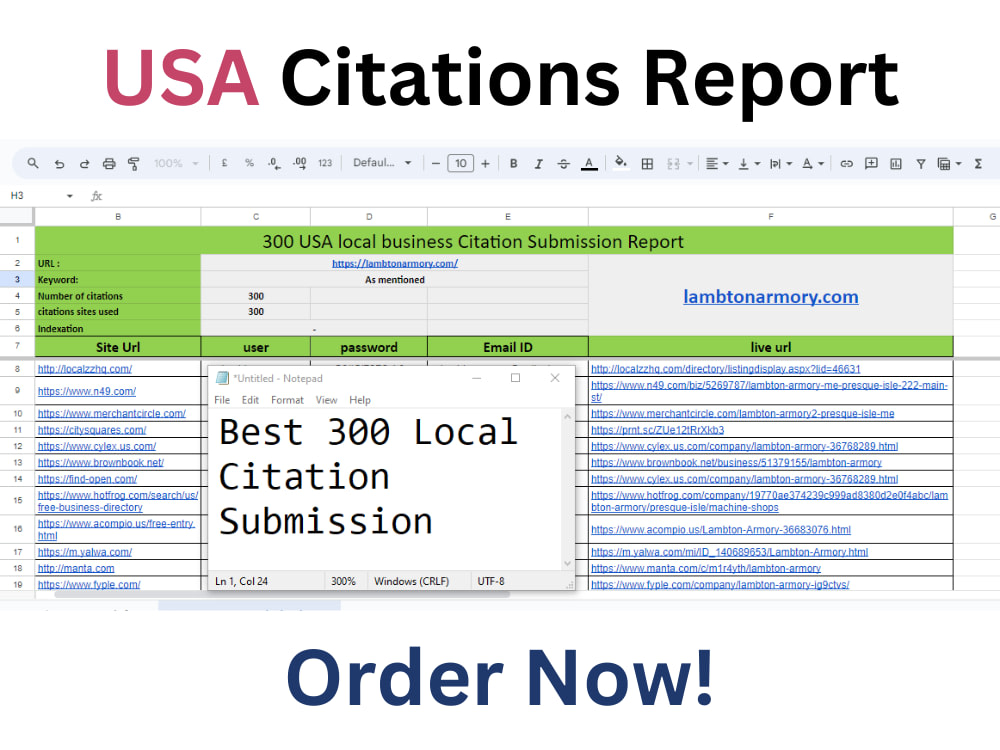This screenshot has height=750, width=1000.
Task: Open Notepad Format menu
Action: click(x=287, y=400)
